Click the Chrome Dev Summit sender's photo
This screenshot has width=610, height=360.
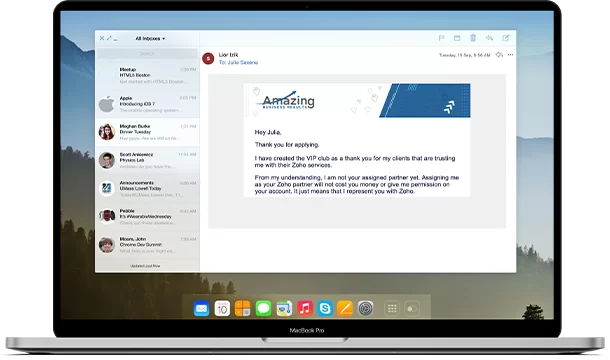107,245
